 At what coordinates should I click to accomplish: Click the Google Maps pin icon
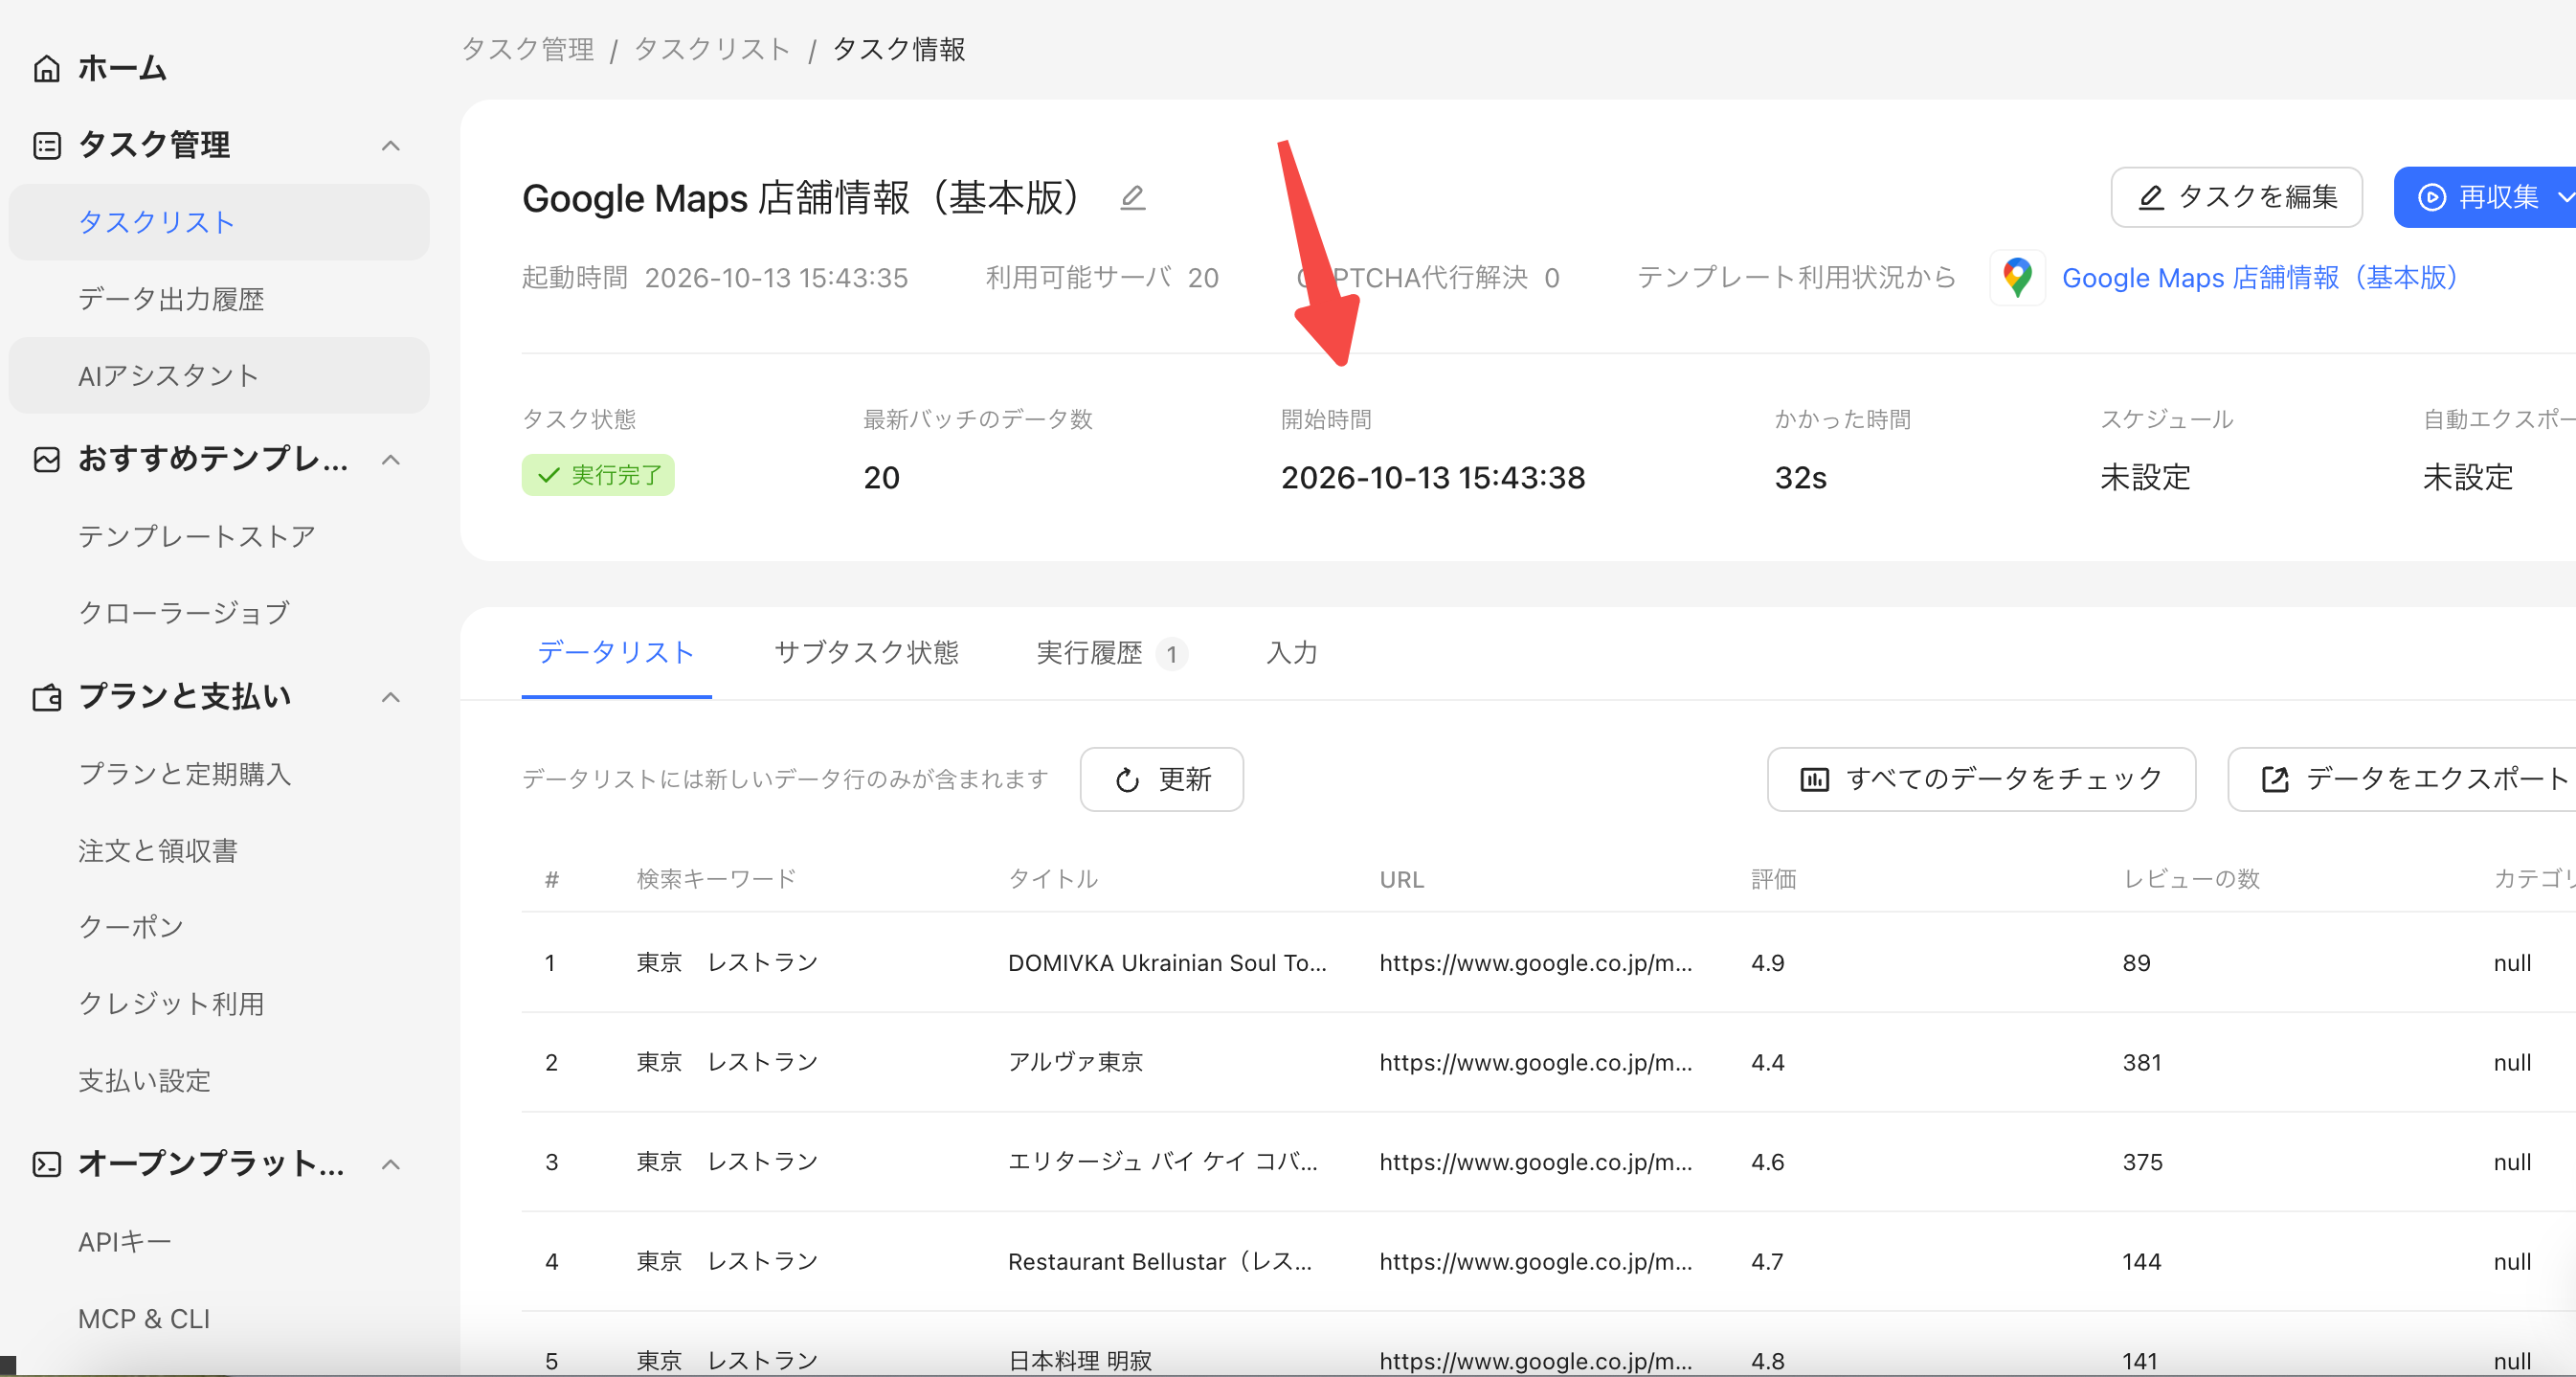pos(2017,277)
